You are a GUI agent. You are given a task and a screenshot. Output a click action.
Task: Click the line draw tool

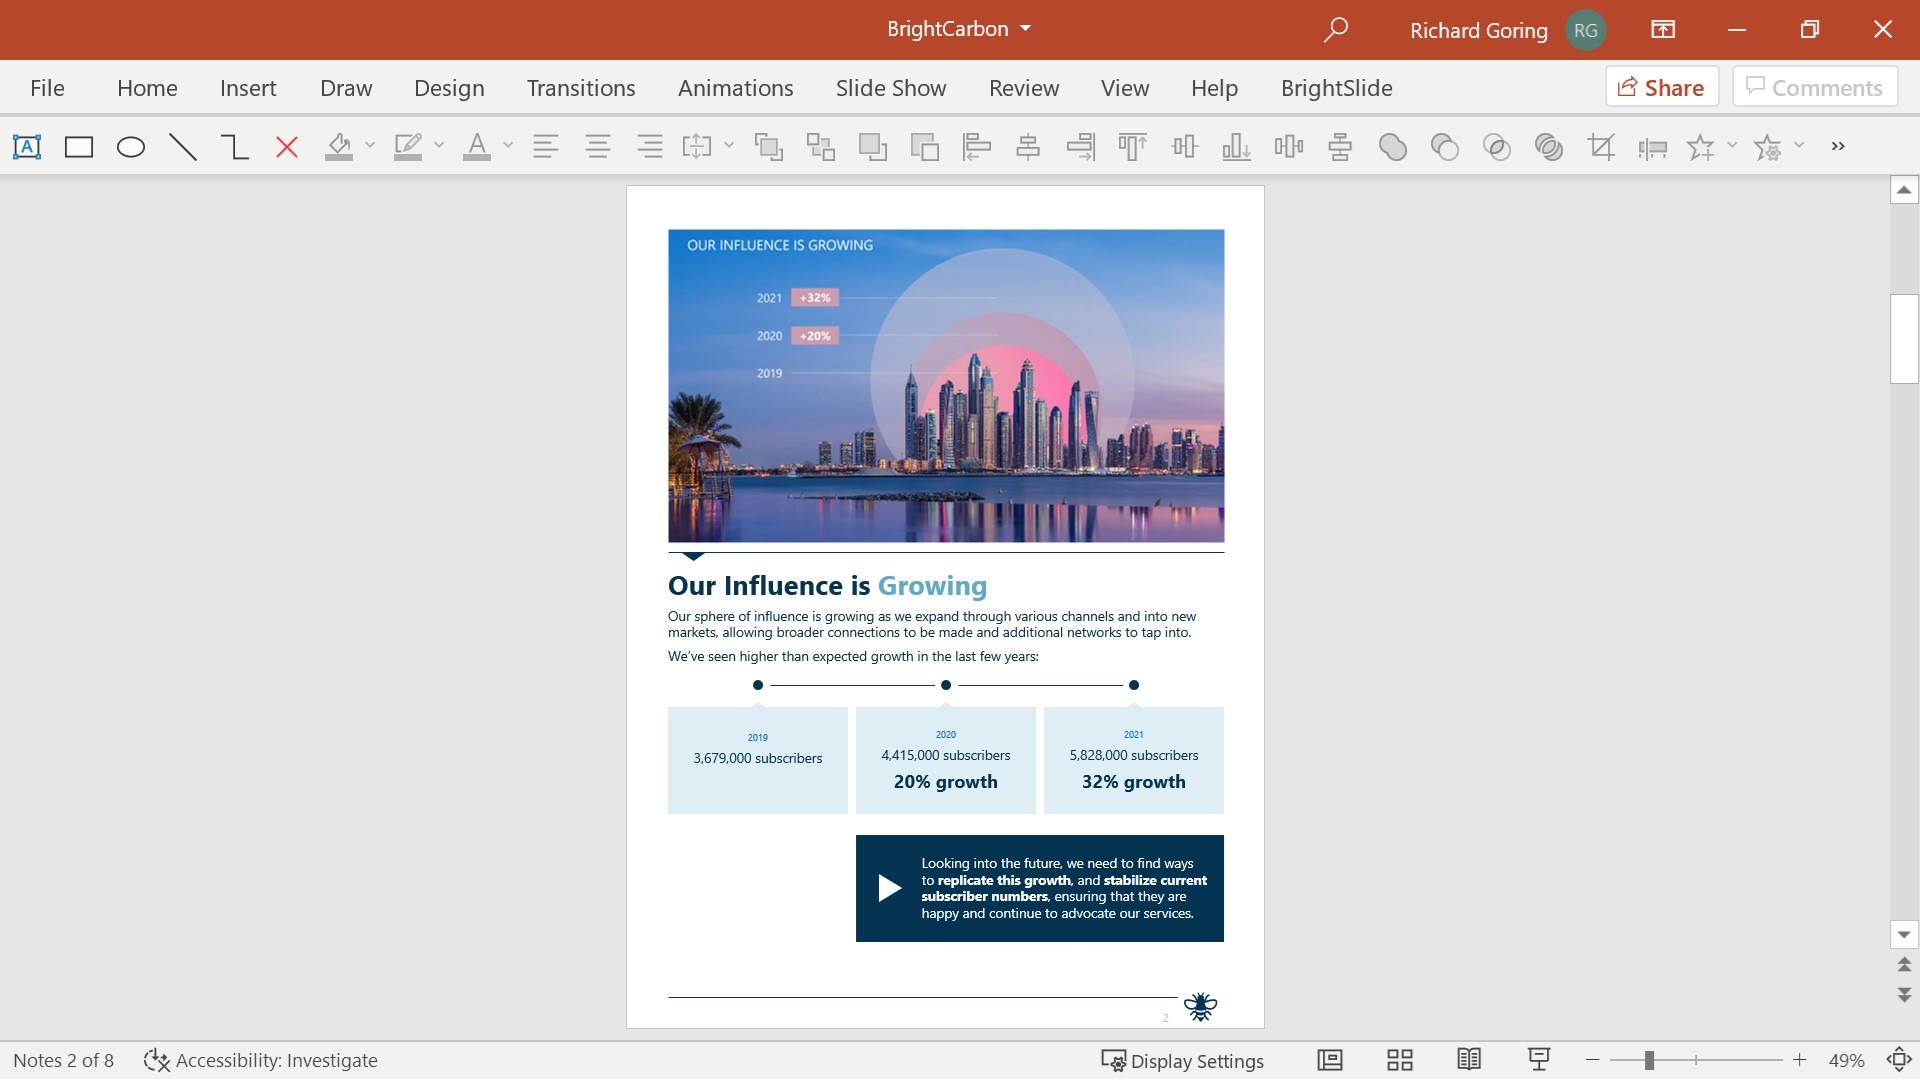(x=182, y=146)
